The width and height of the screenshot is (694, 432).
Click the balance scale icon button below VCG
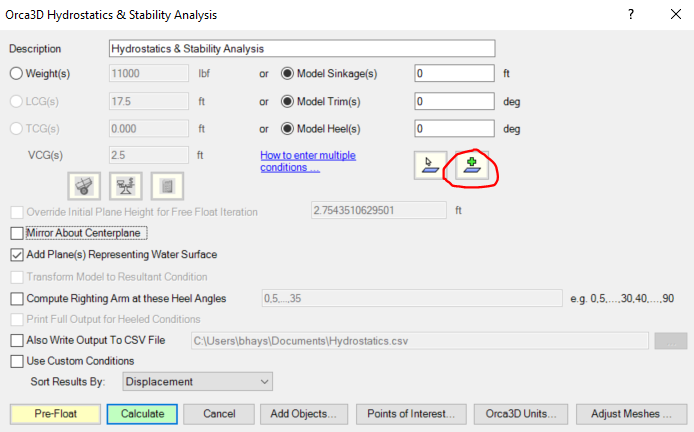pos(126,186)
